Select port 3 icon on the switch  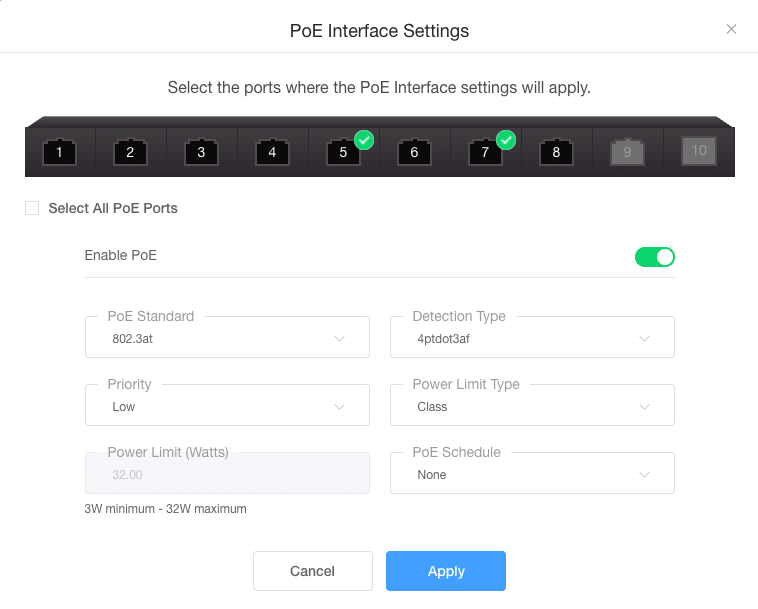coord(201,152)
